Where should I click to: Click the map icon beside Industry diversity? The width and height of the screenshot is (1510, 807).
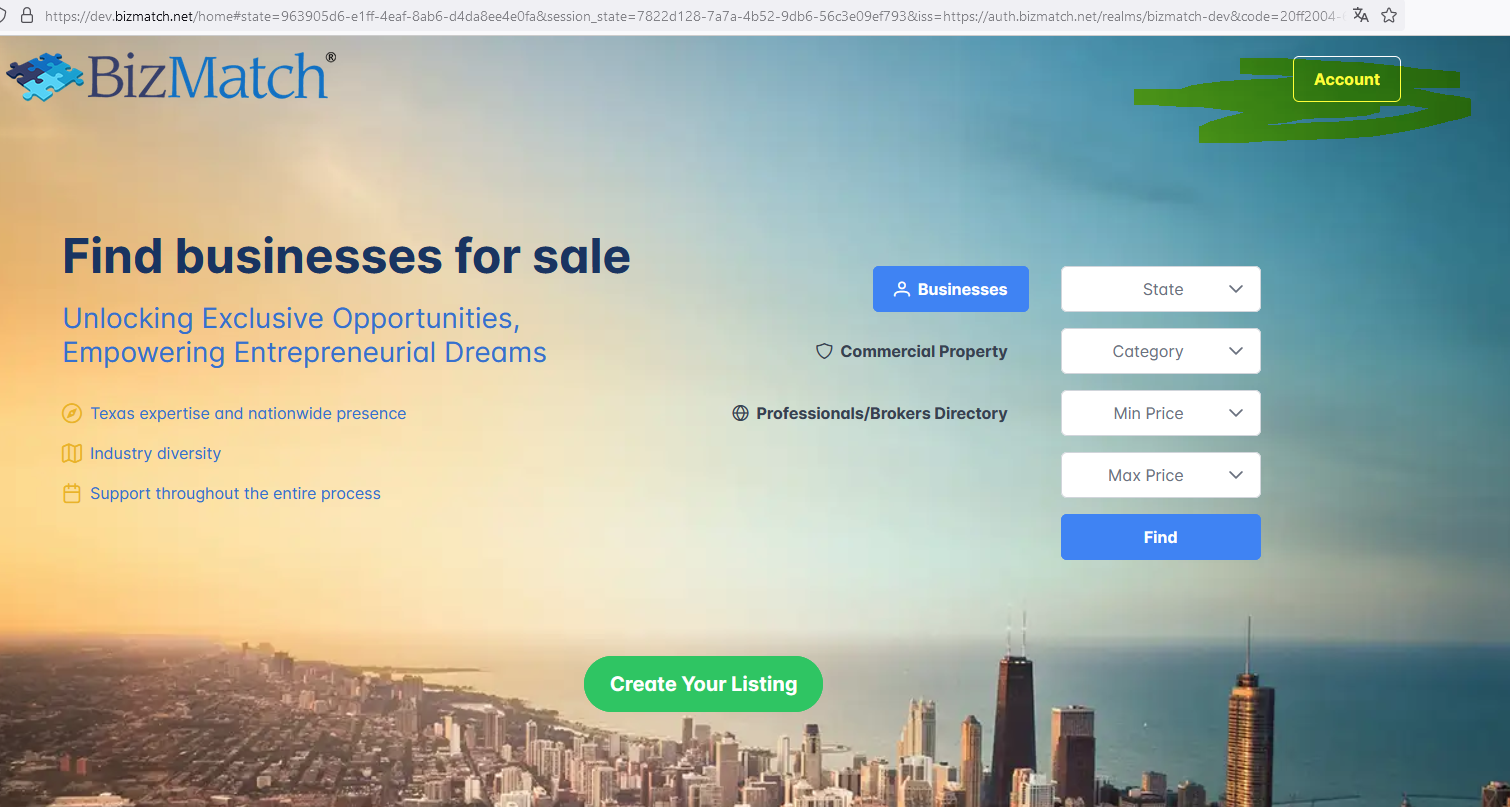point(71,453)
